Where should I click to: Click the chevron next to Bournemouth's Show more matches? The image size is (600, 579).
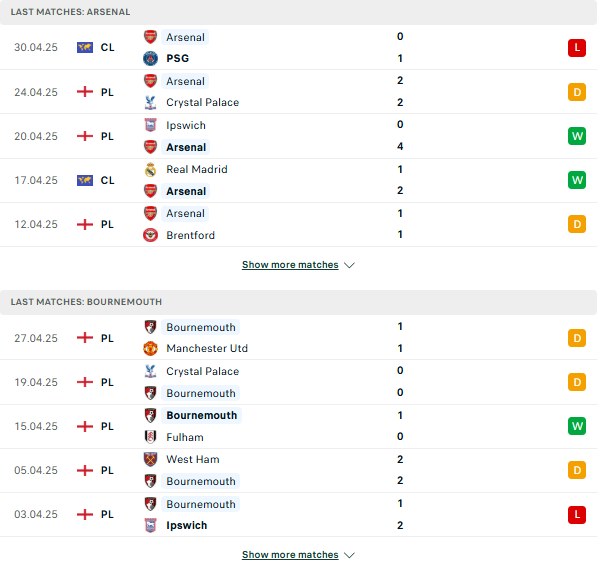pyautogui.click(x=349, y=555)
